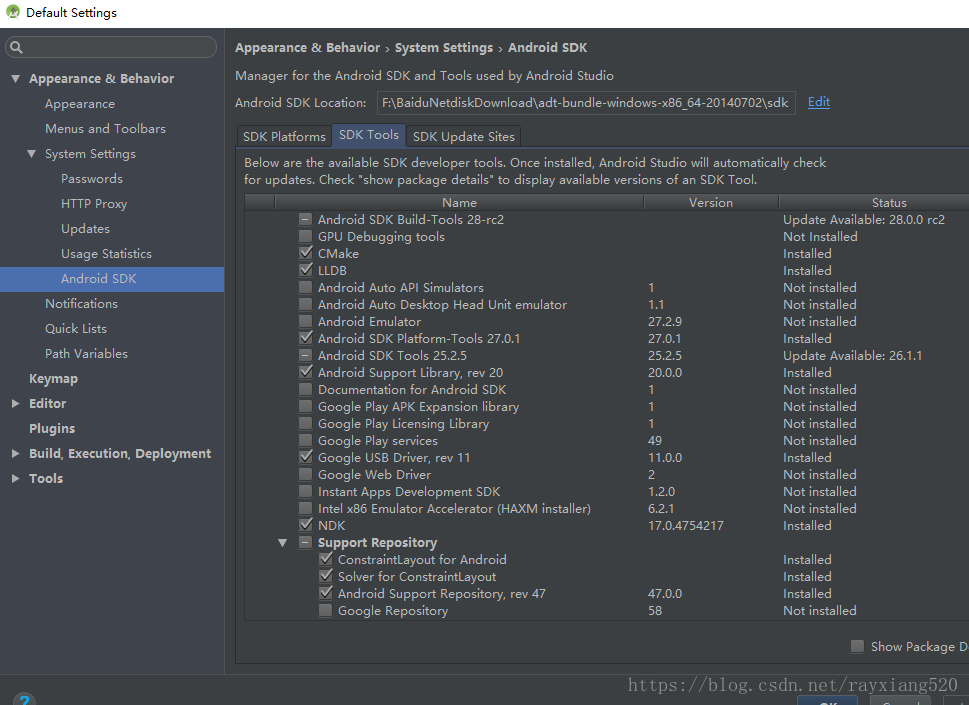
Task: Open help with the question mark button
Action: coord(24,700)
